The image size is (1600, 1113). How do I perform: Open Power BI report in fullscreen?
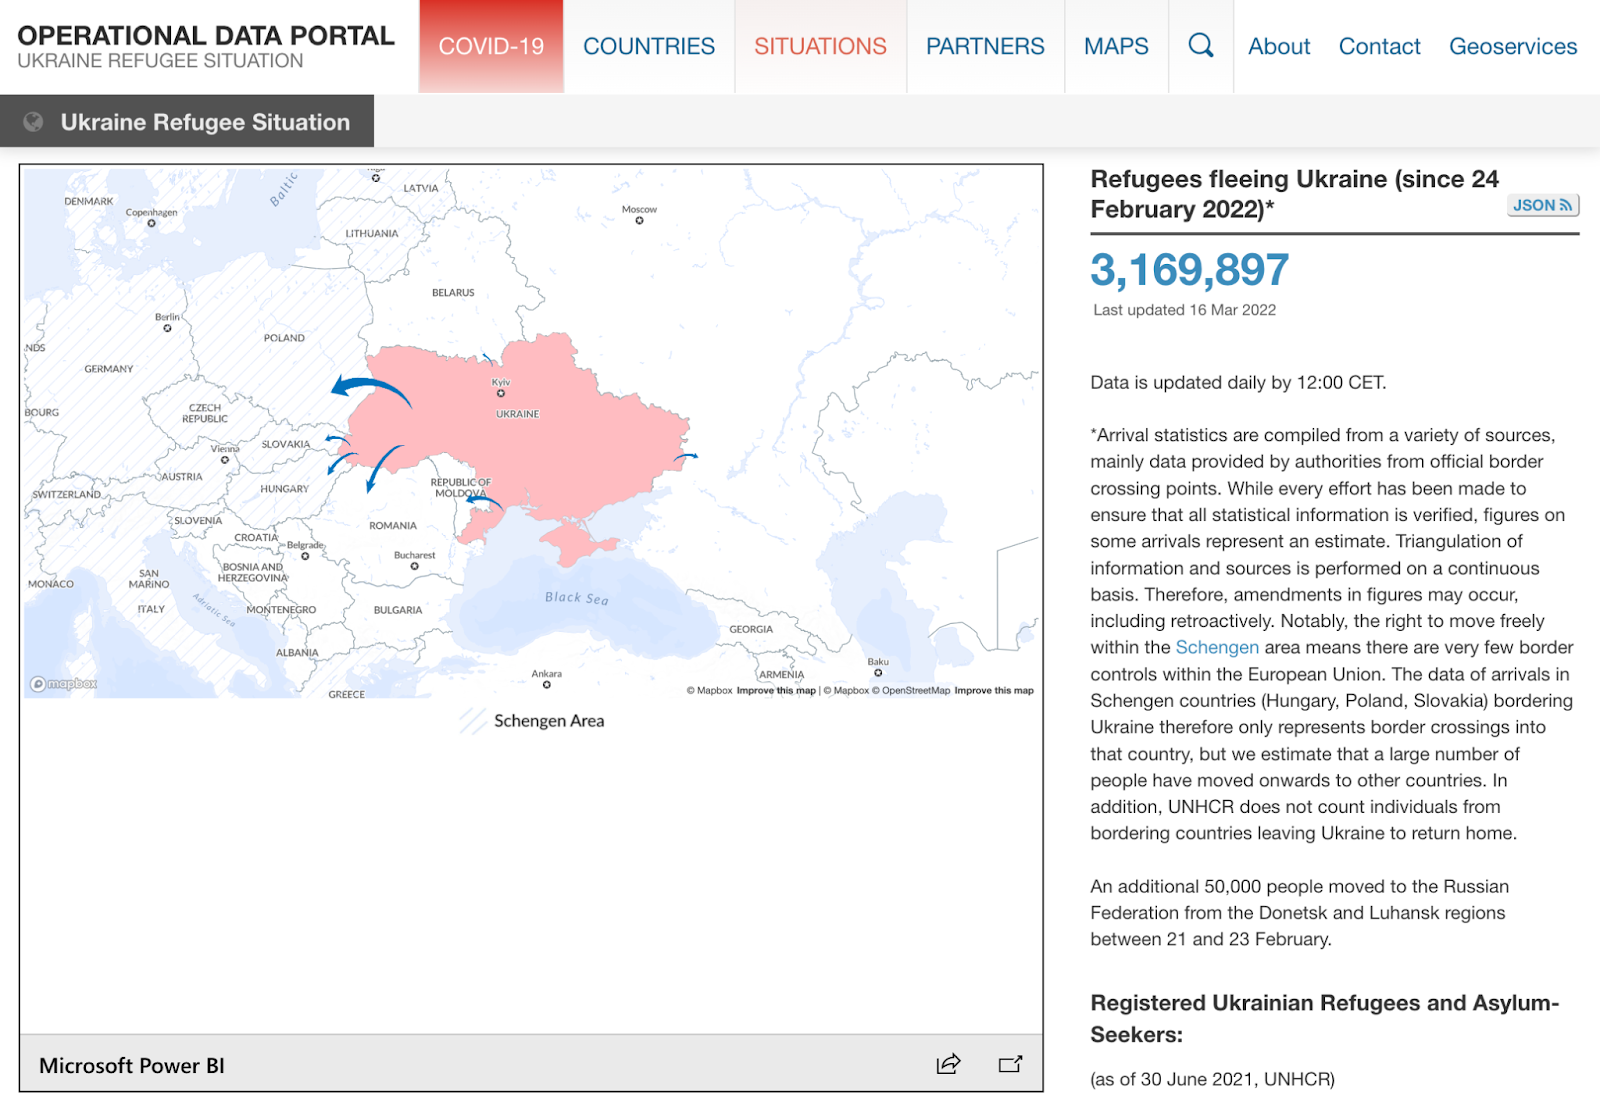[x=1011, y=1064]
